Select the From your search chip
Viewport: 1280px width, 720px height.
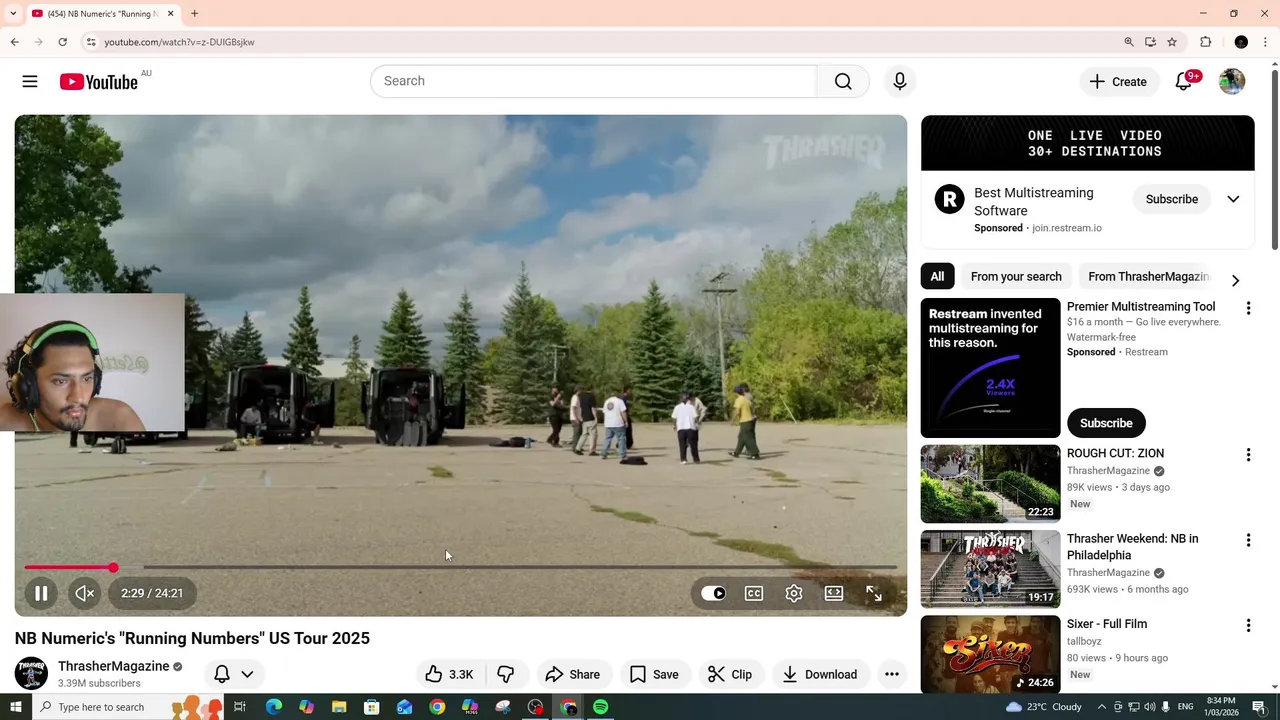pos(1016,276)
